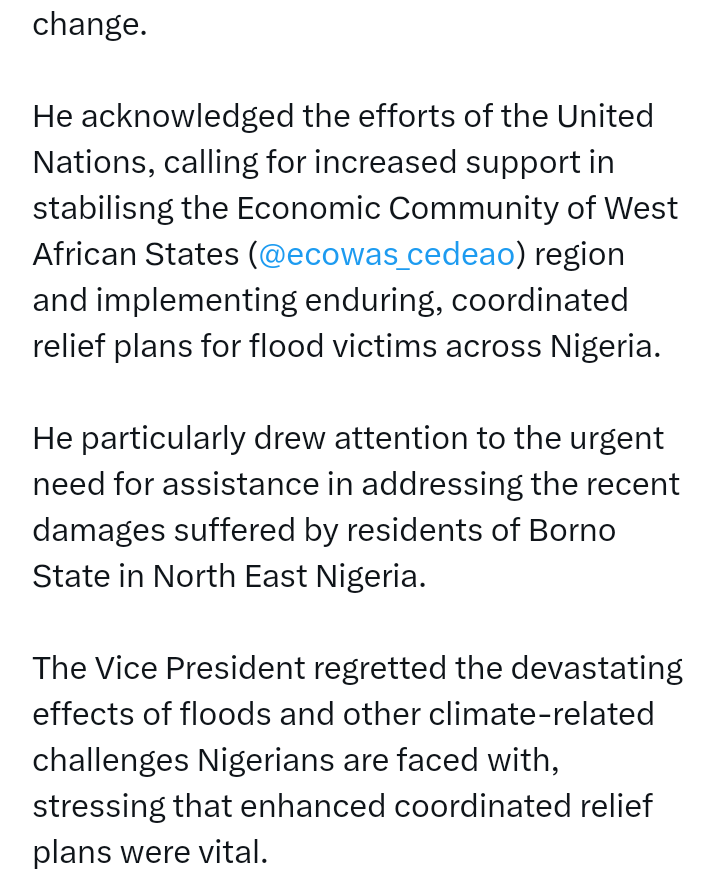Click the phrase "Economic Community of West"
This screenshot has height=884, width=720.
point(457,208)
